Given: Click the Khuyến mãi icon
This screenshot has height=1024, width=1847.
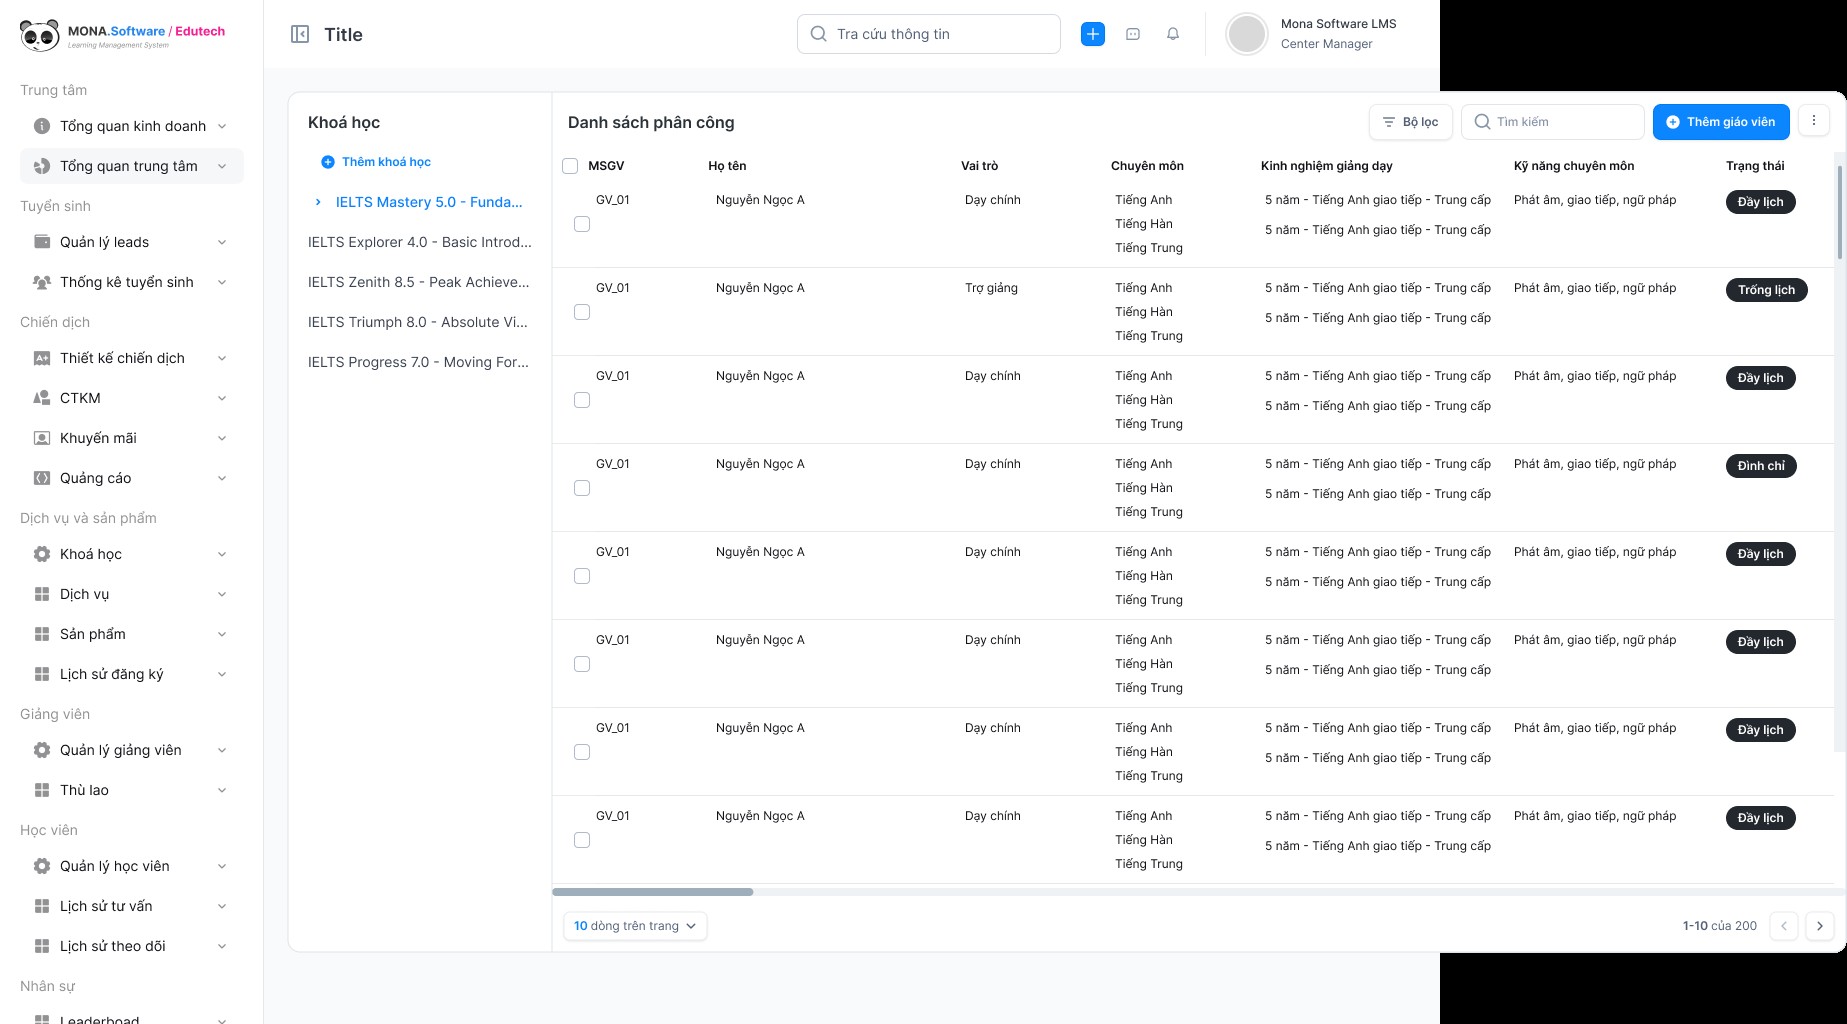Looking at the screenshot, I should [x=42, y=438].
